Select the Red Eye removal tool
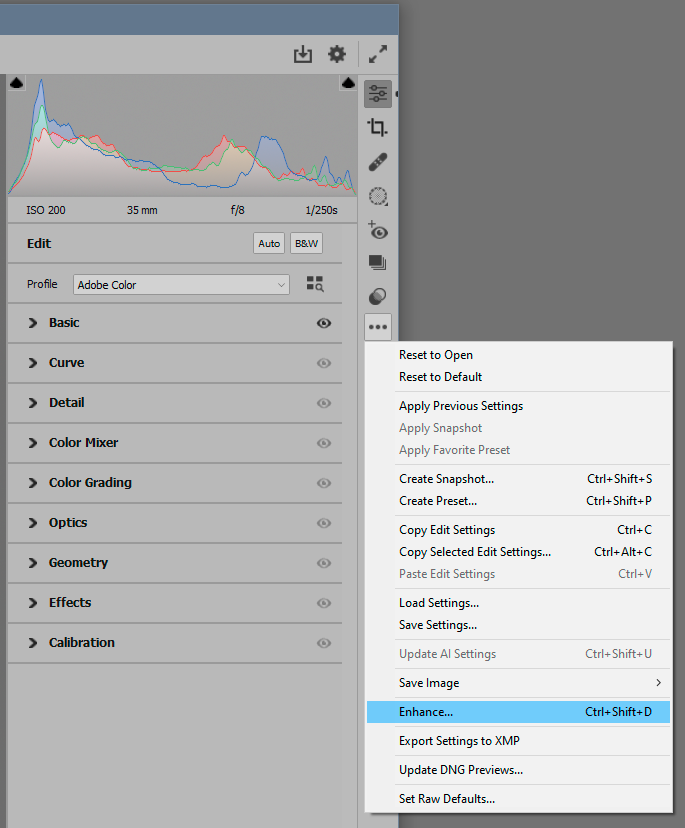Viewport: 685px width, 828px height. point(378,230)
